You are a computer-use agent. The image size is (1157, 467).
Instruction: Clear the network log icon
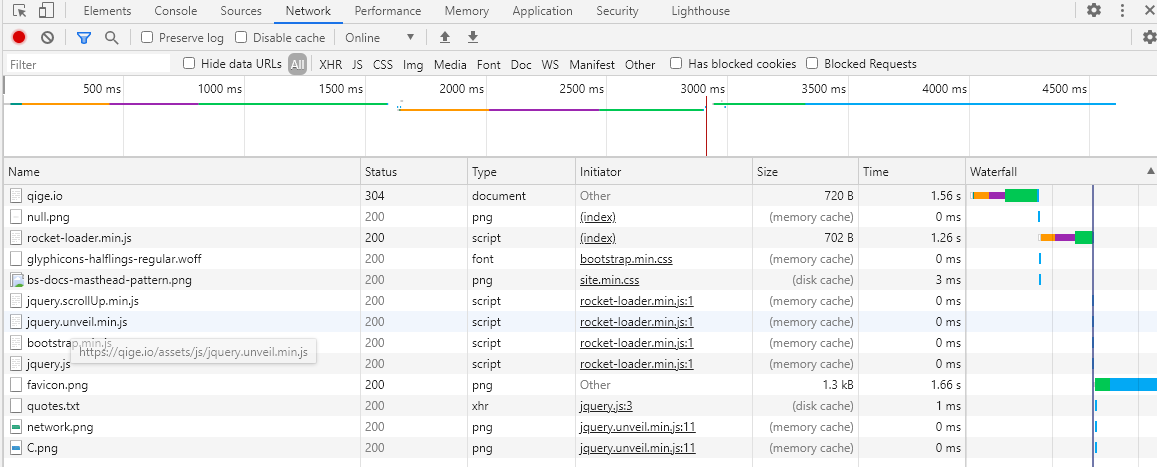pos(47,38)
